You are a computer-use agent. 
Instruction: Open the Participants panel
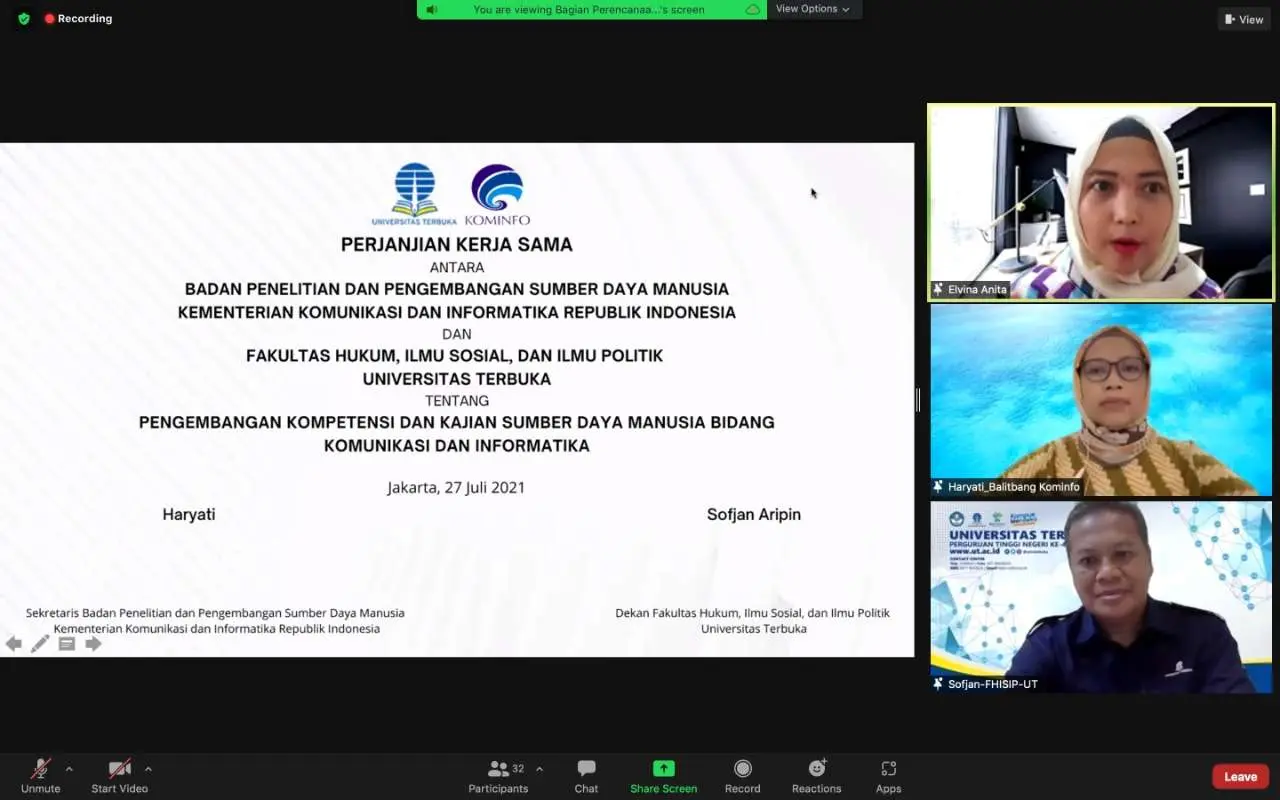tap(498, 775)
